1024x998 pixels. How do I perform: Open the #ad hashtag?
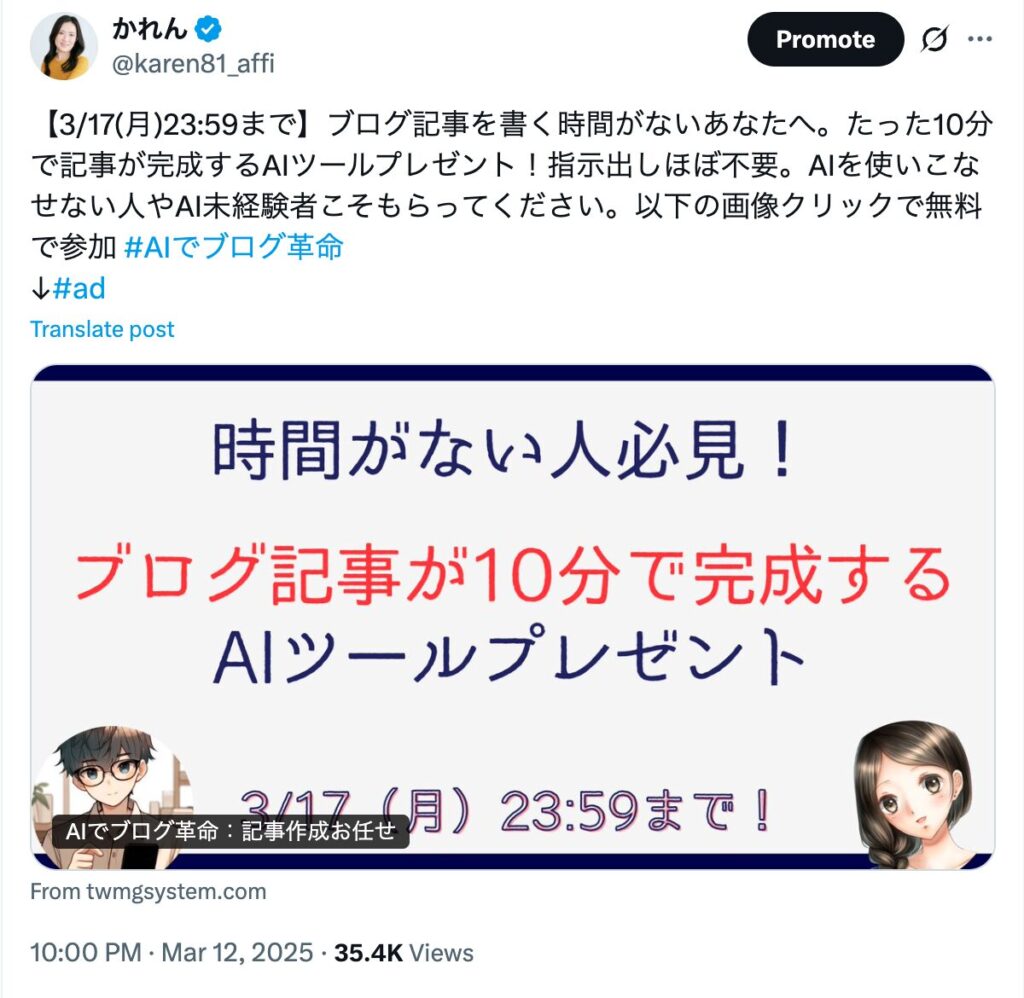(x=78, y=288)
